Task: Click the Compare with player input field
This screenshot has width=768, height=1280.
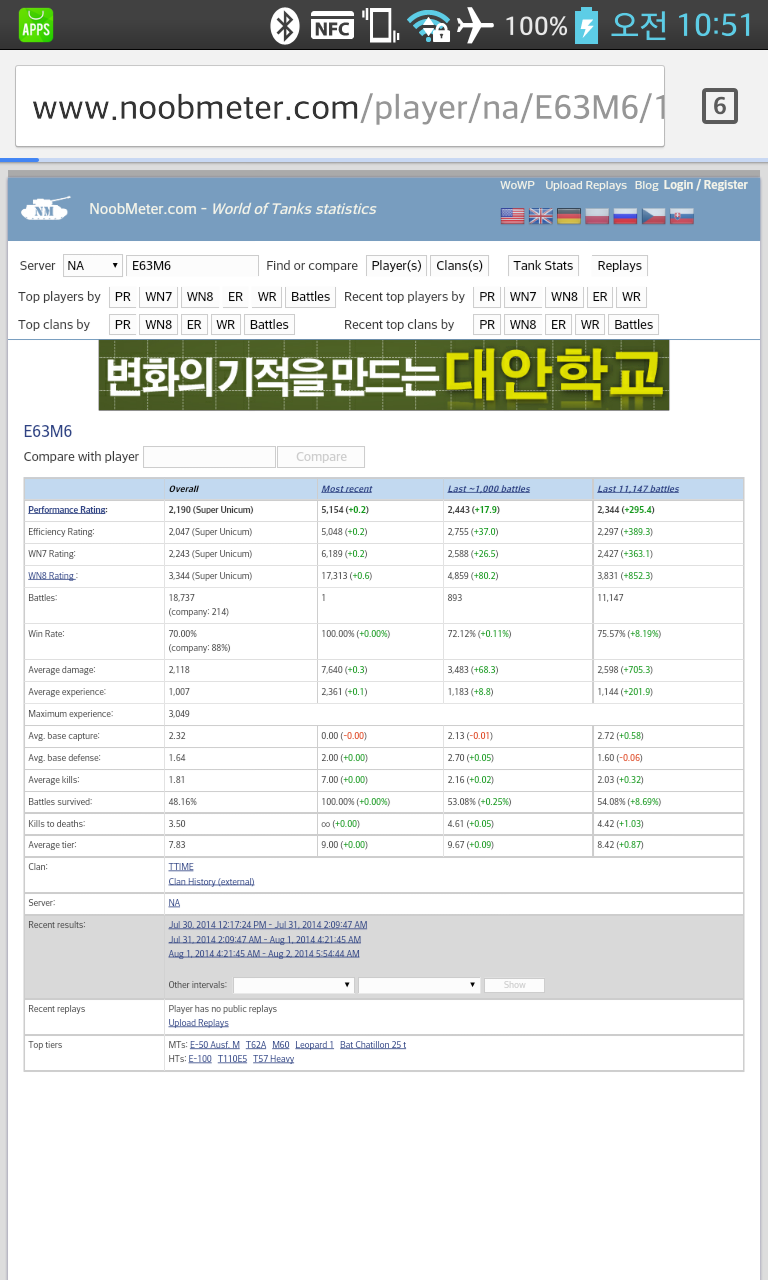Action: click(209, 457)
